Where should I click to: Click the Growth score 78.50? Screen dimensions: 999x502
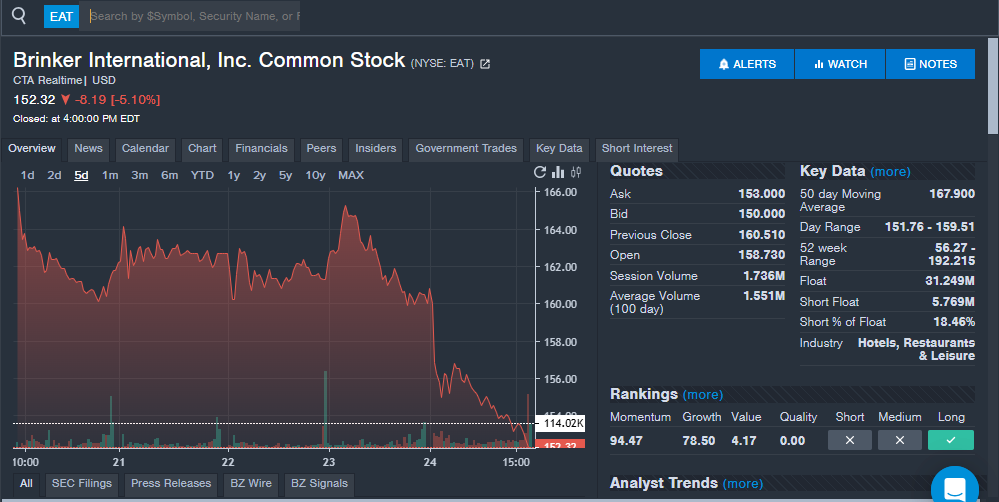click(x=698, y=441)
